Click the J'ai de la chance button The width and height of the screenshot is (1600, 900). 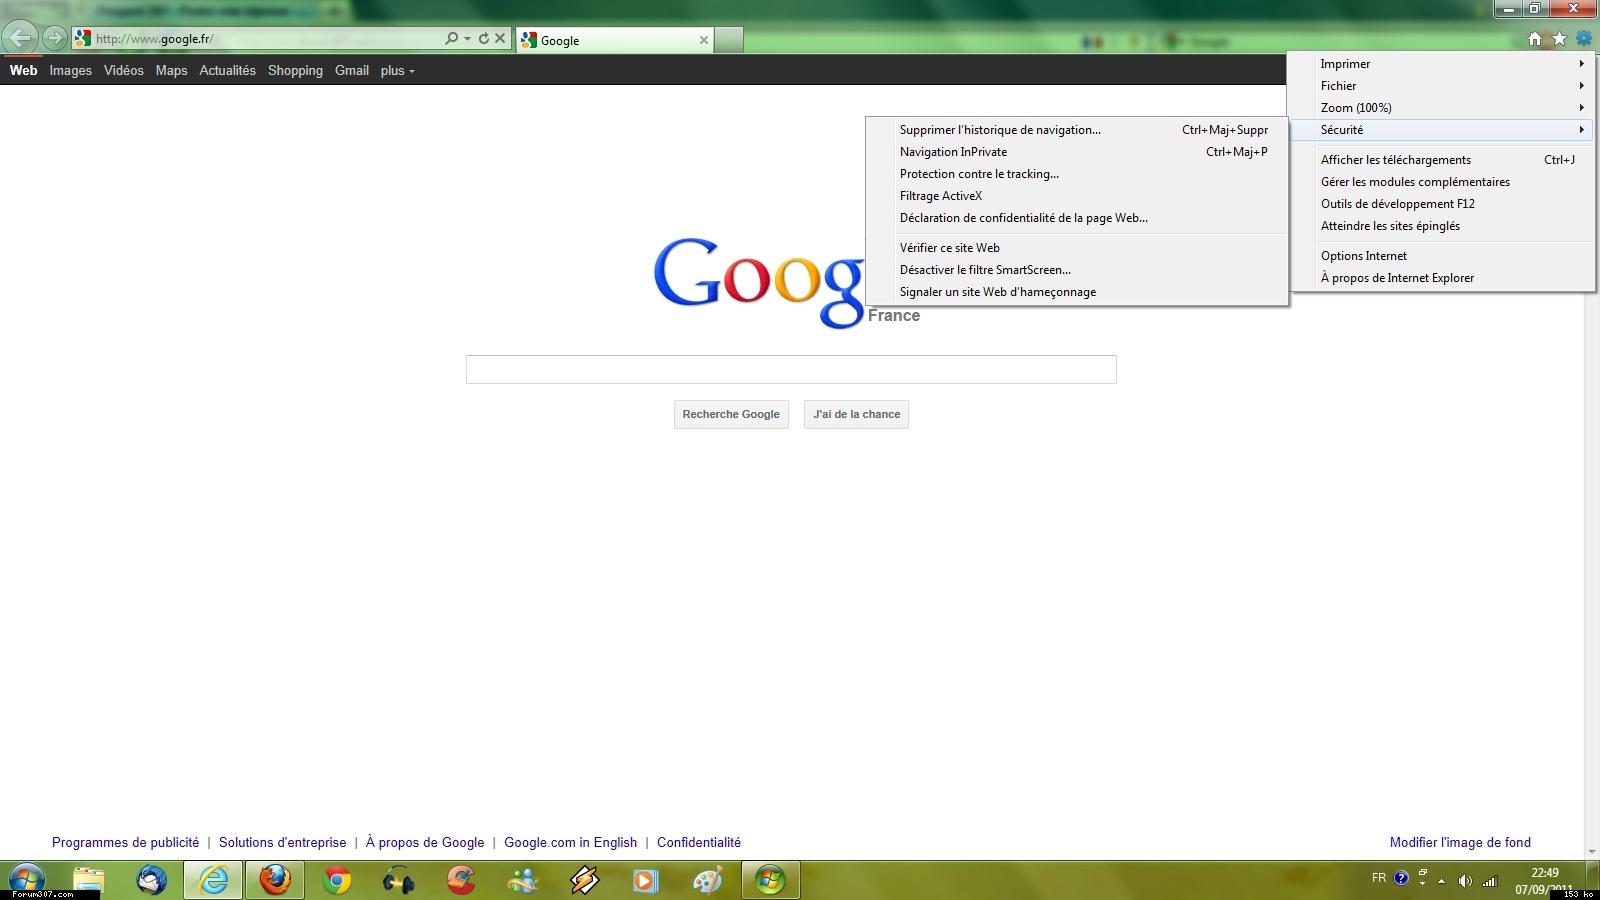856,414
